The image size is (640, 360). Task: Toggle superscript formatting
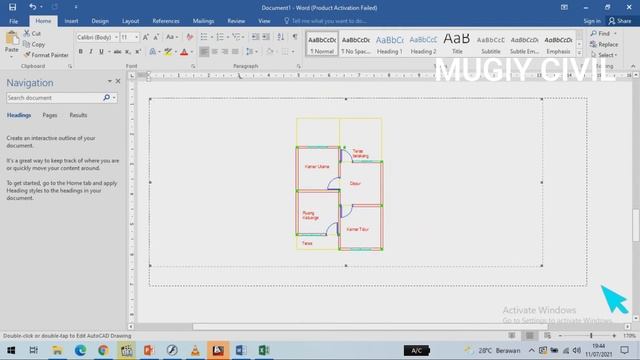[138, 52]
